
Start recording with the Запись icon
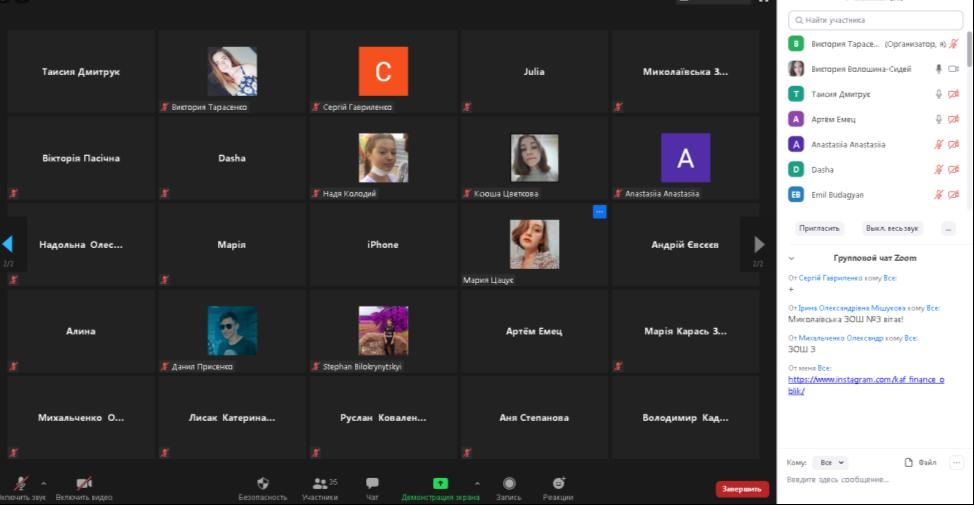click(509, 483)
